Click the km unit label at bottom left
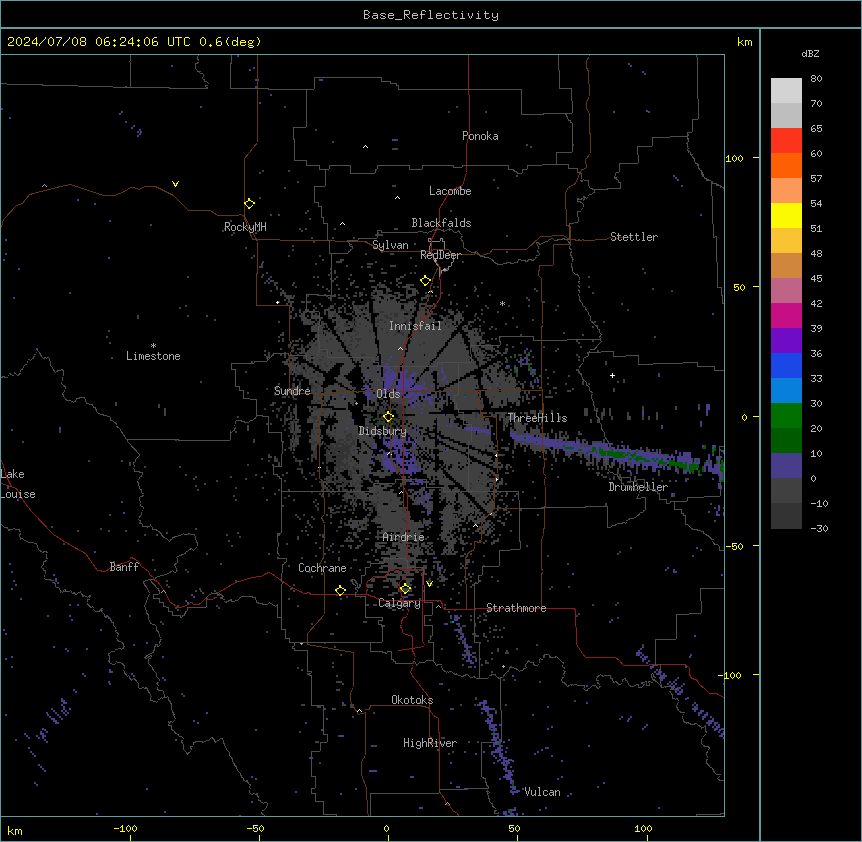Screen dimensions: 862x842 coord(15,830)
